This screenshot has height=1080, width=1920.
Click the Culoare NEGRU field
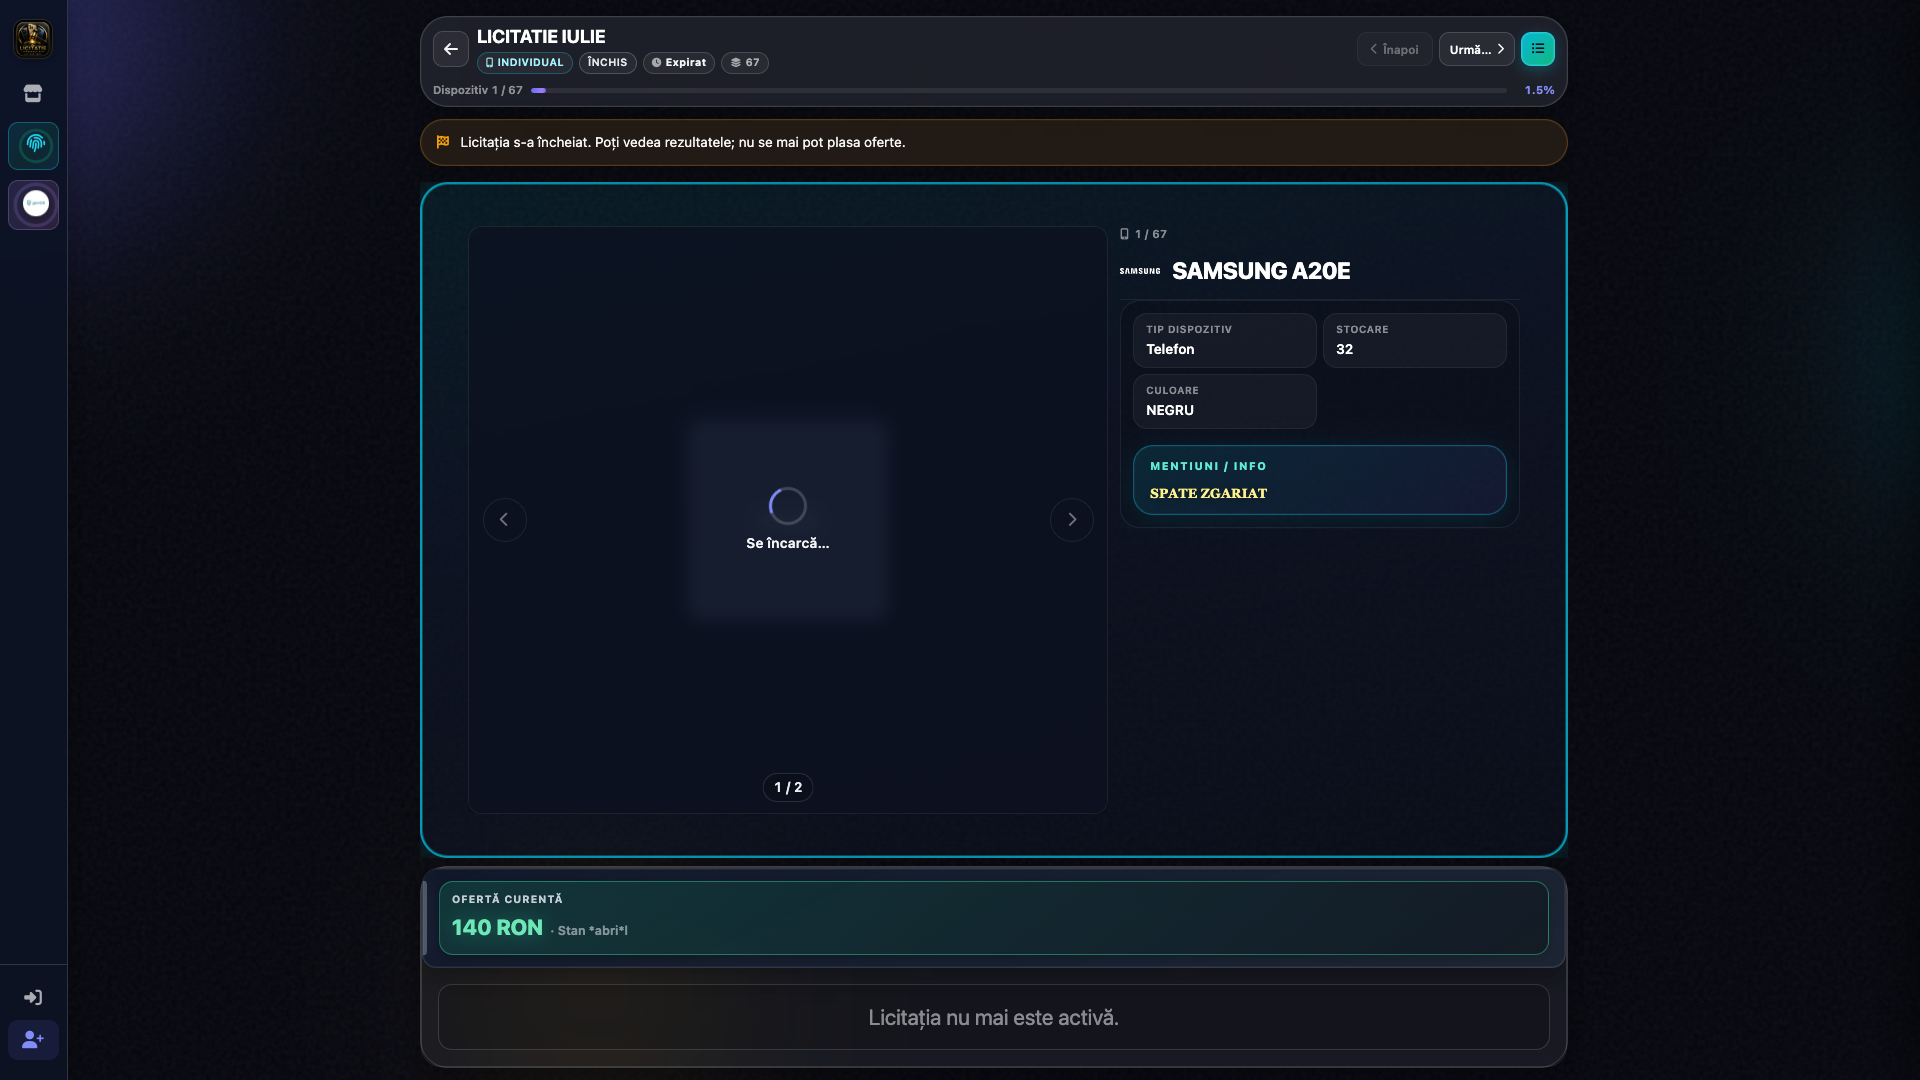point(1225,401)
